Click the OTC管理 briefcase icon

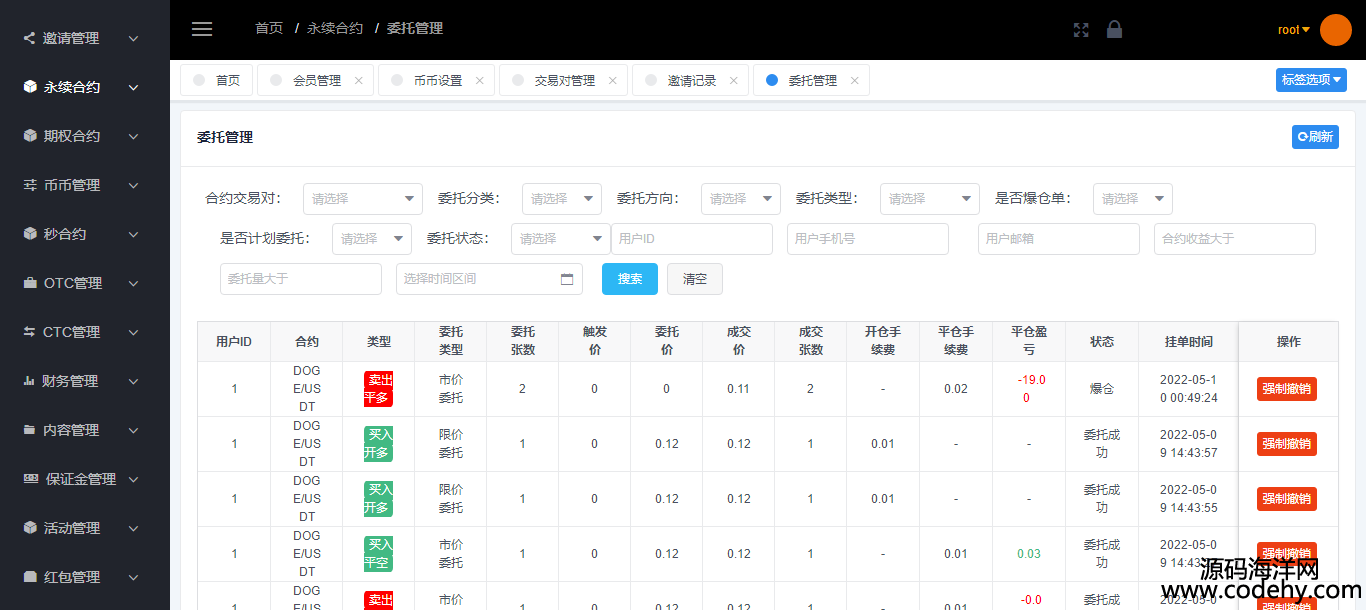[x=30, y=283]
